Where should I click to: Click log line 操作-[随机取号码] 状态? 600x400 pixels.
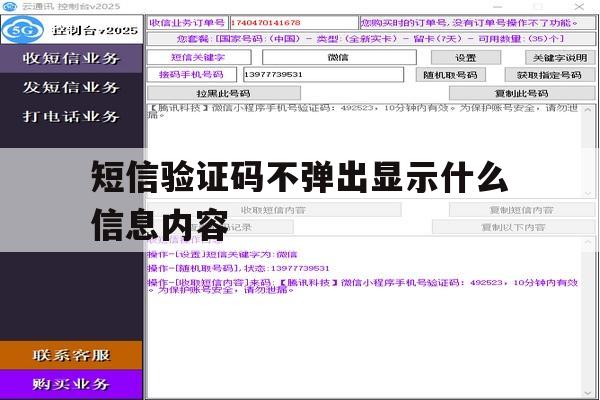coord(238,268)
